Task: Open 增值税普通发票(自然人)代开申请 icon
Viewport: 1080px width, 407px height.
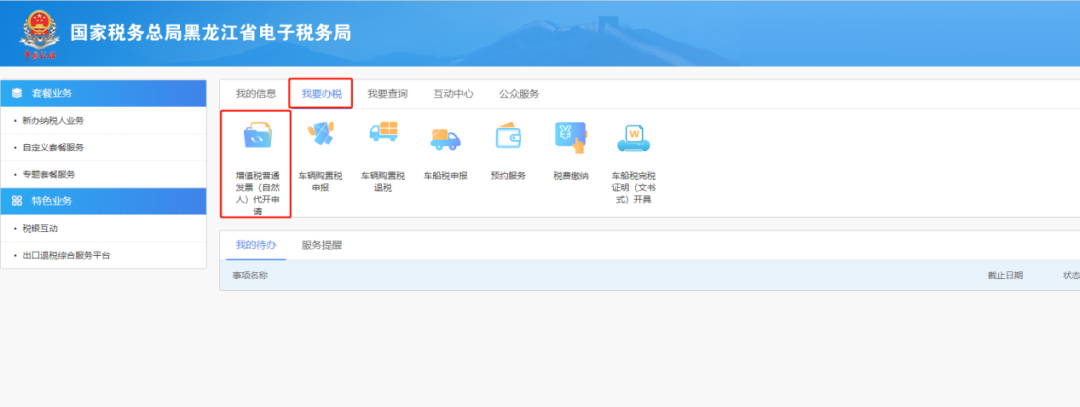Action: (x=258, y=136)
